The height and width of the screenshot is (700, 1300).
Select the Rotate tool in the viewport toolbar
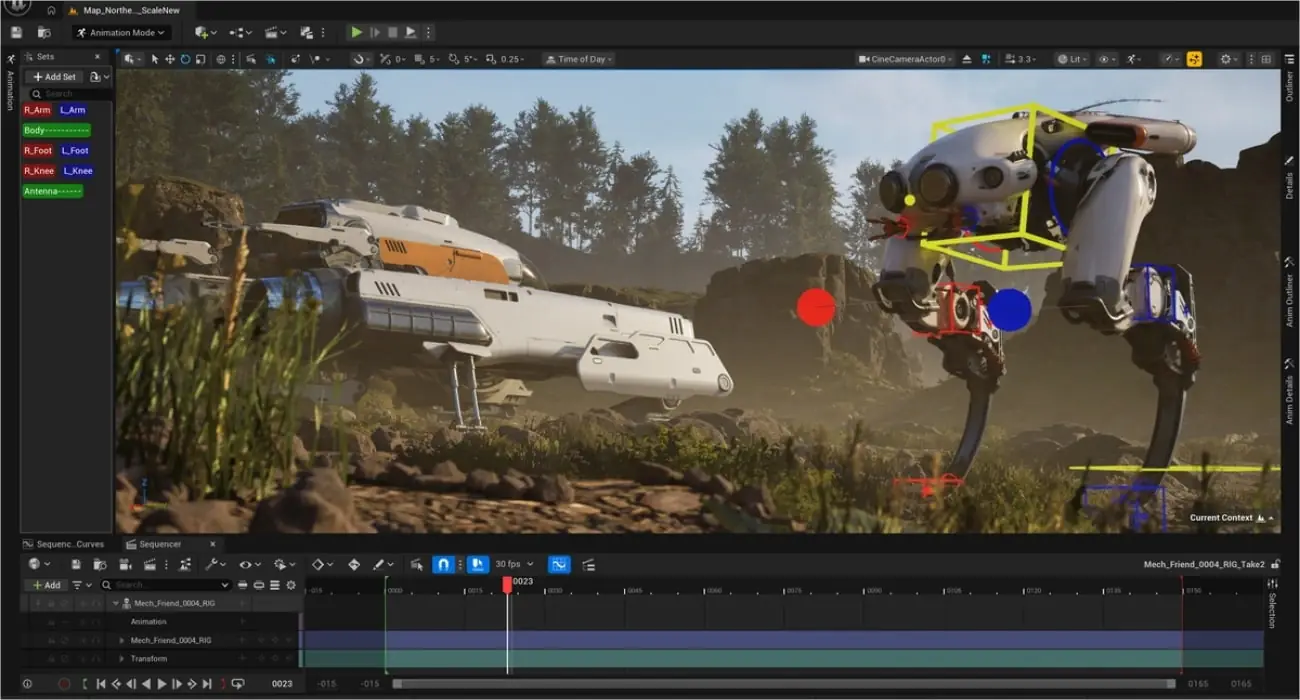[186, 60]
